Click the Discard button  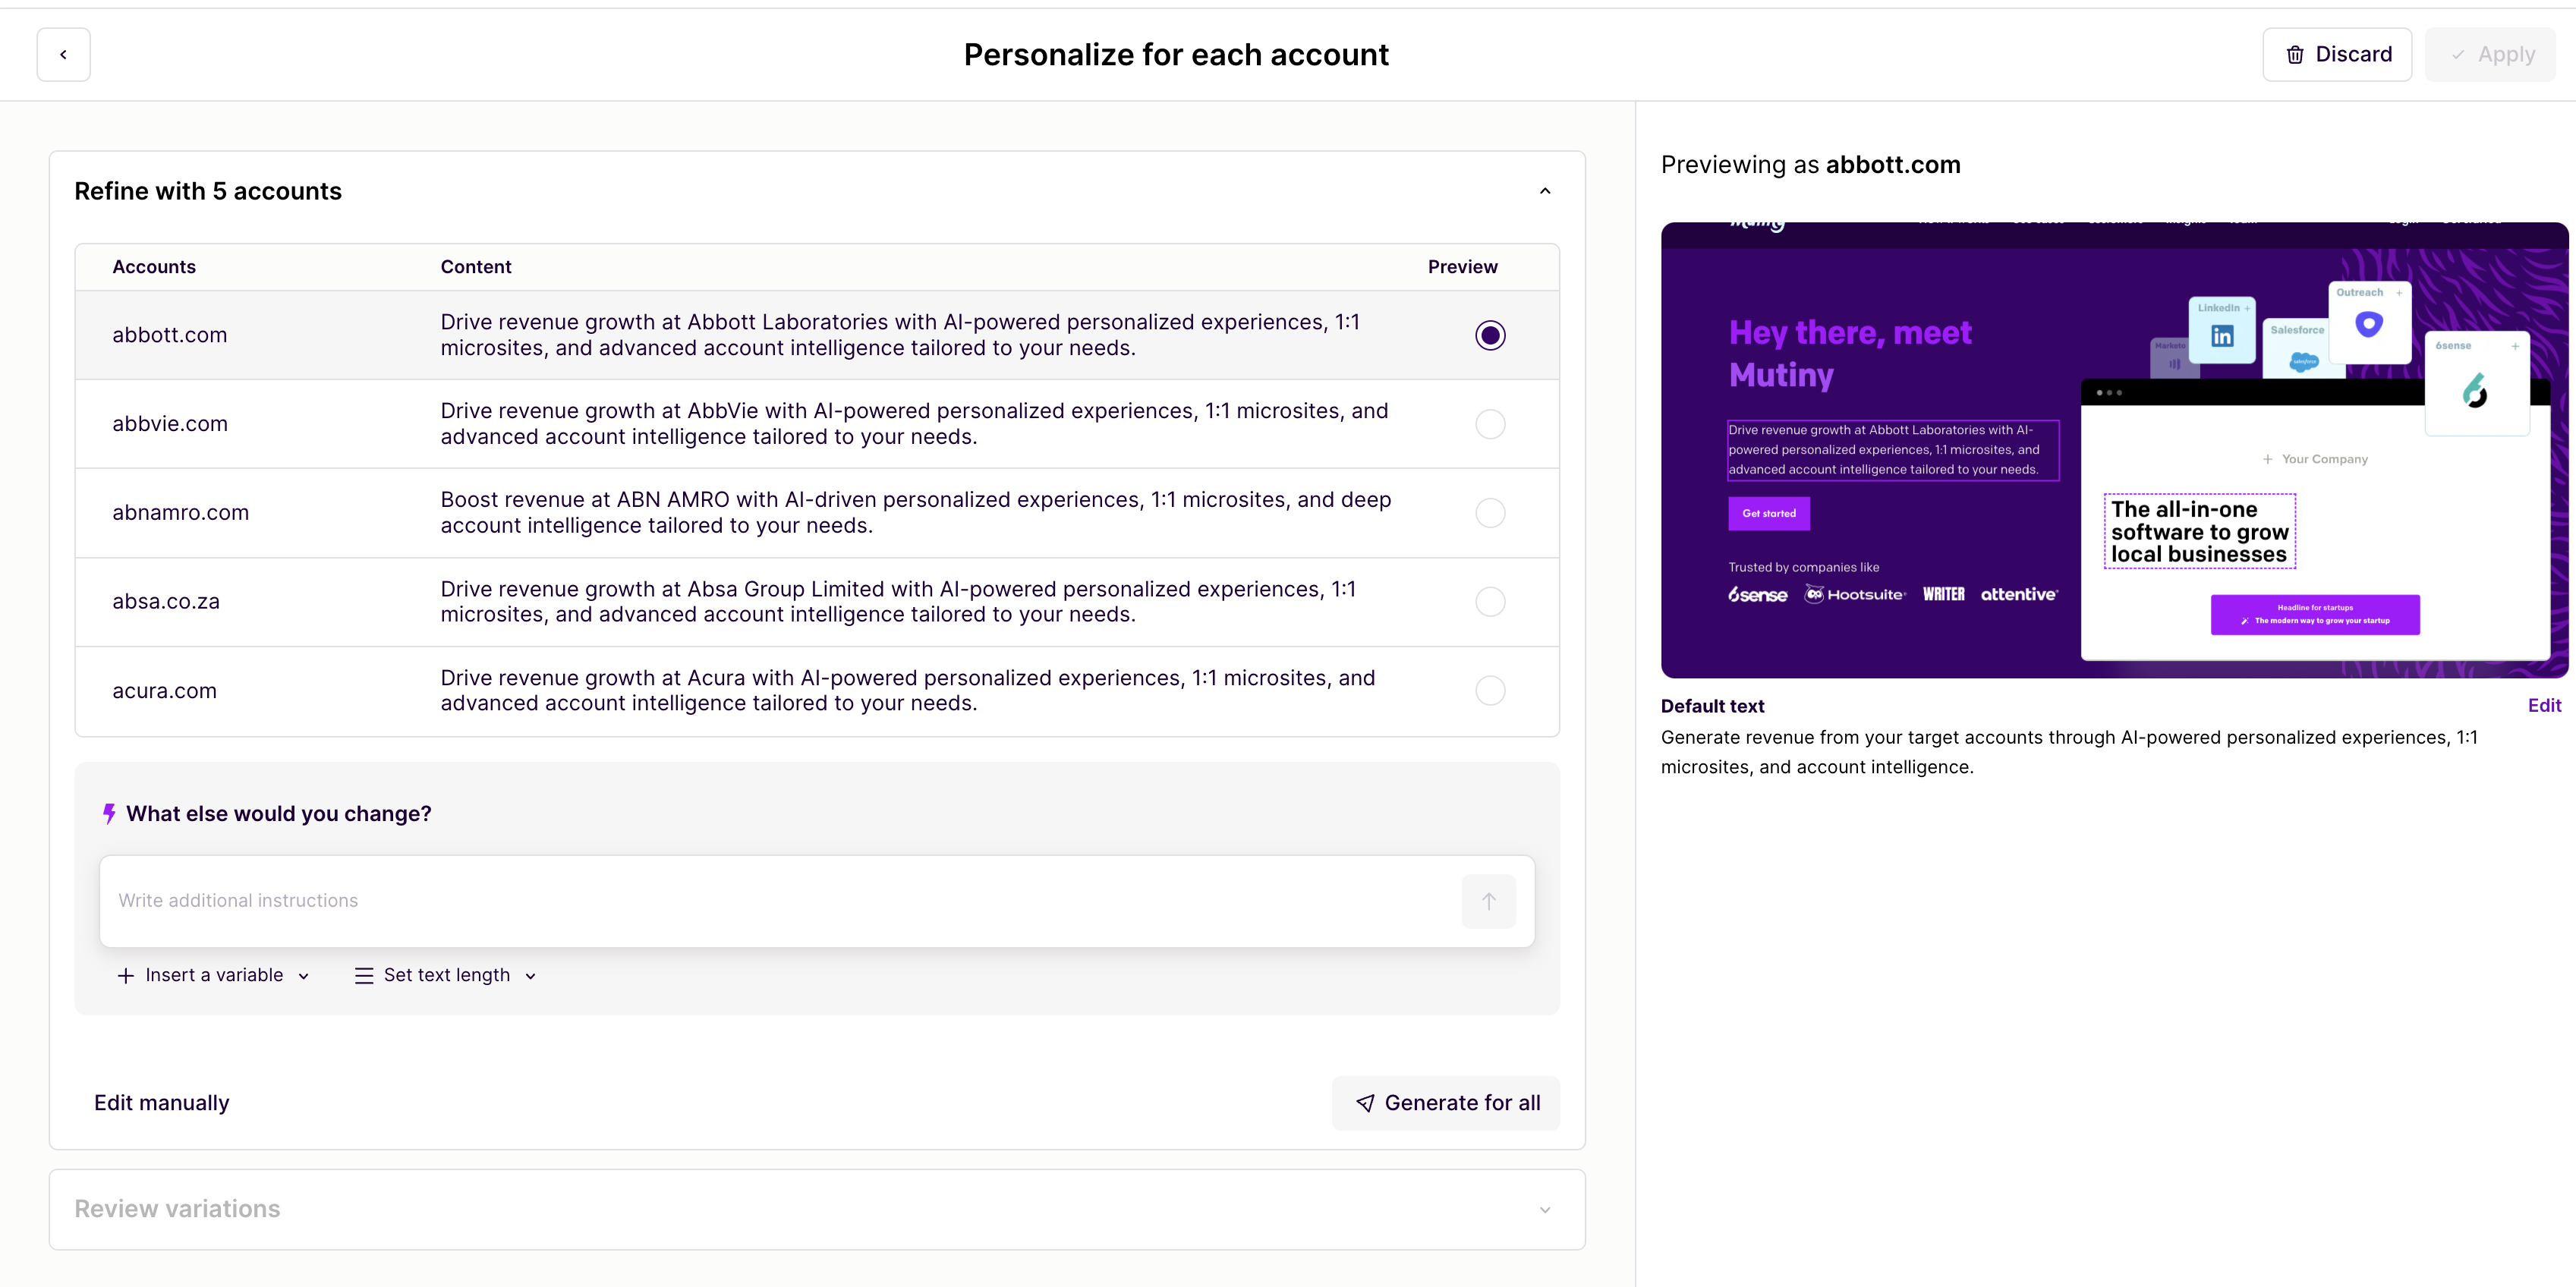[2337, 54]
